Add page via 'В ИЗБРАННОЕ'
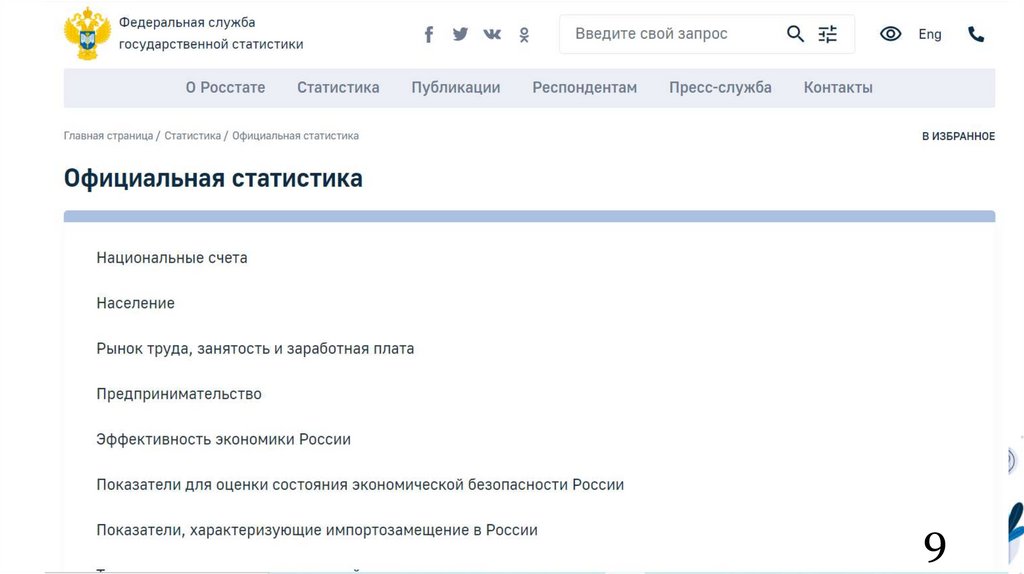 958,136
